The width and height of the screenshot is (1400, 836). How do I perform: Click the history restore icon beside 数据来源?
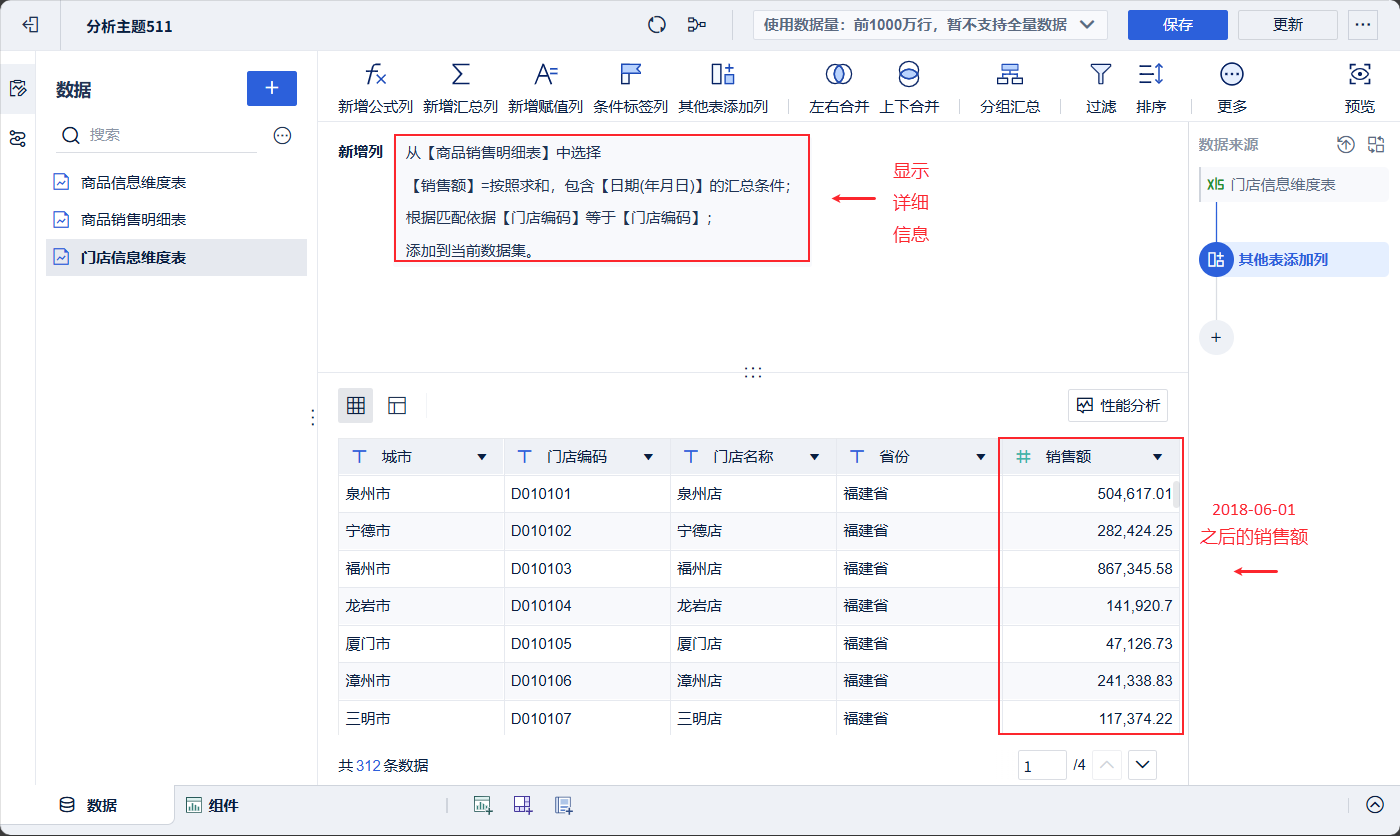pyautogui.click(x=1346, y=145)
